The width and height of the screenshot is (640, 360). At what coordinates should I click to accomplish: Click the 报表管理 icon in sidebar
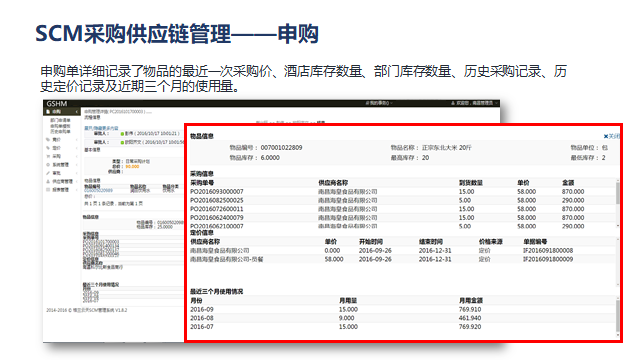[48, 190]
